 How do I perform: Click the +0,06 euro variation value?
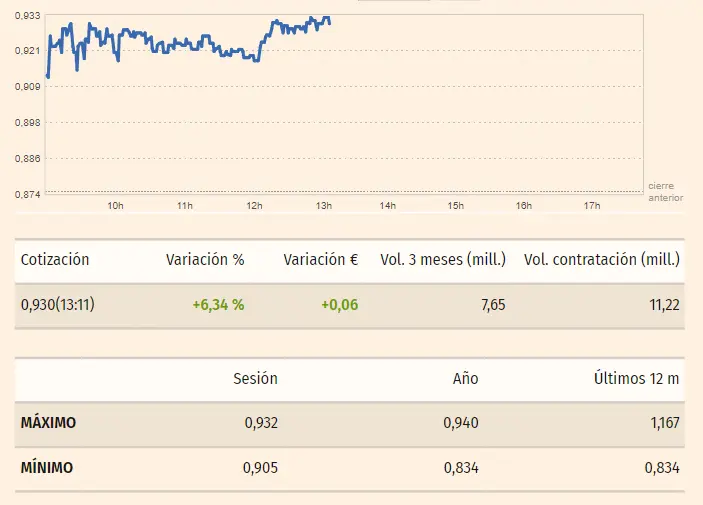(x=339, y=305)
